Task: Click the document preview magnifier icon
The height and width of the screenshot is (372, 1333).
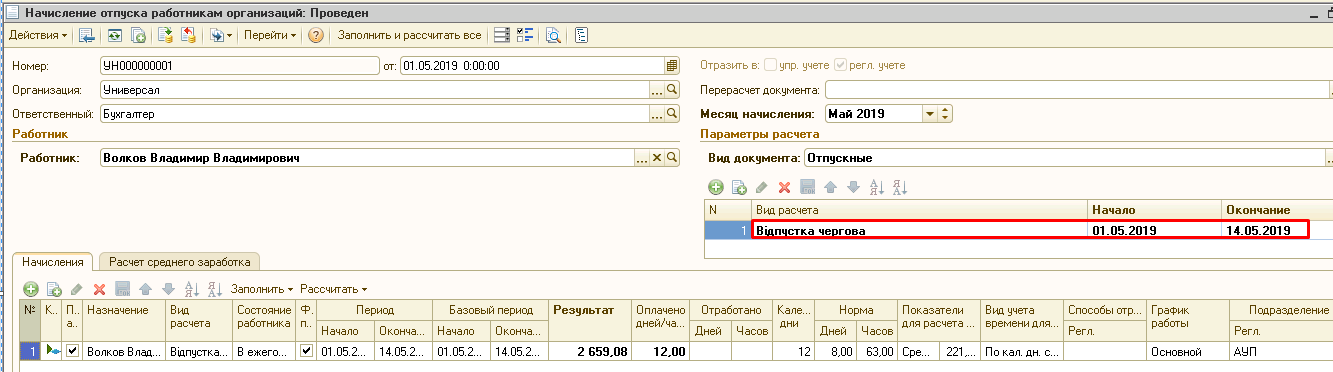Action: click(553, 35)
